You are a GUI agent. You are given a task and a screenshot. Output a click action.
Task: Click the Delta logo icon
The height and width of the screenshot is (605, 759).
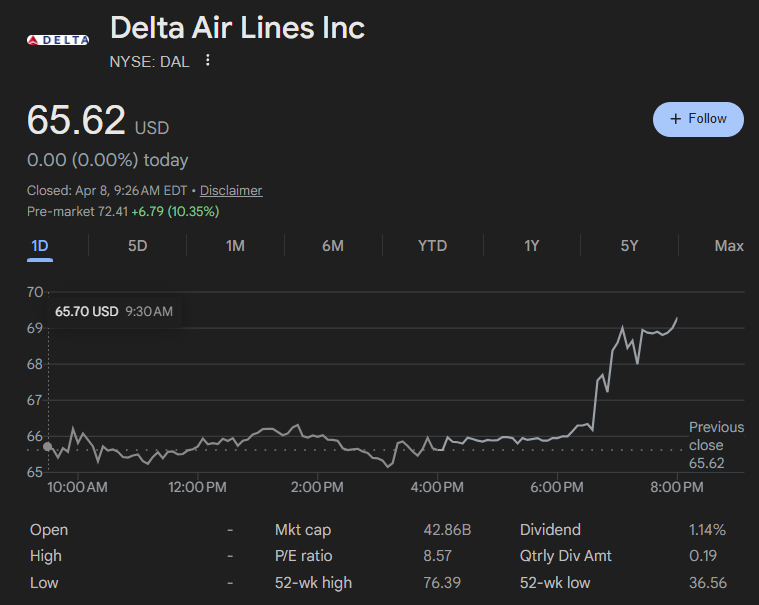57,39
